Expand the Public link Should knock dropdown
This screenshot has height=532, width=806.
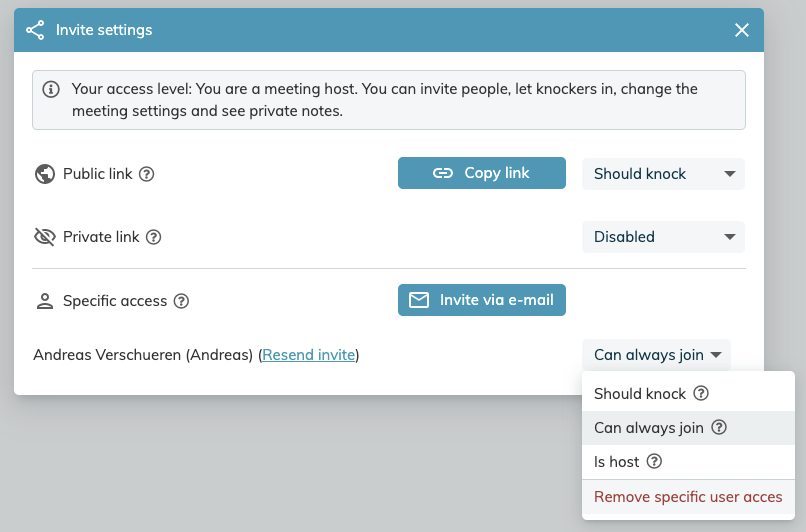pos(663,174)
